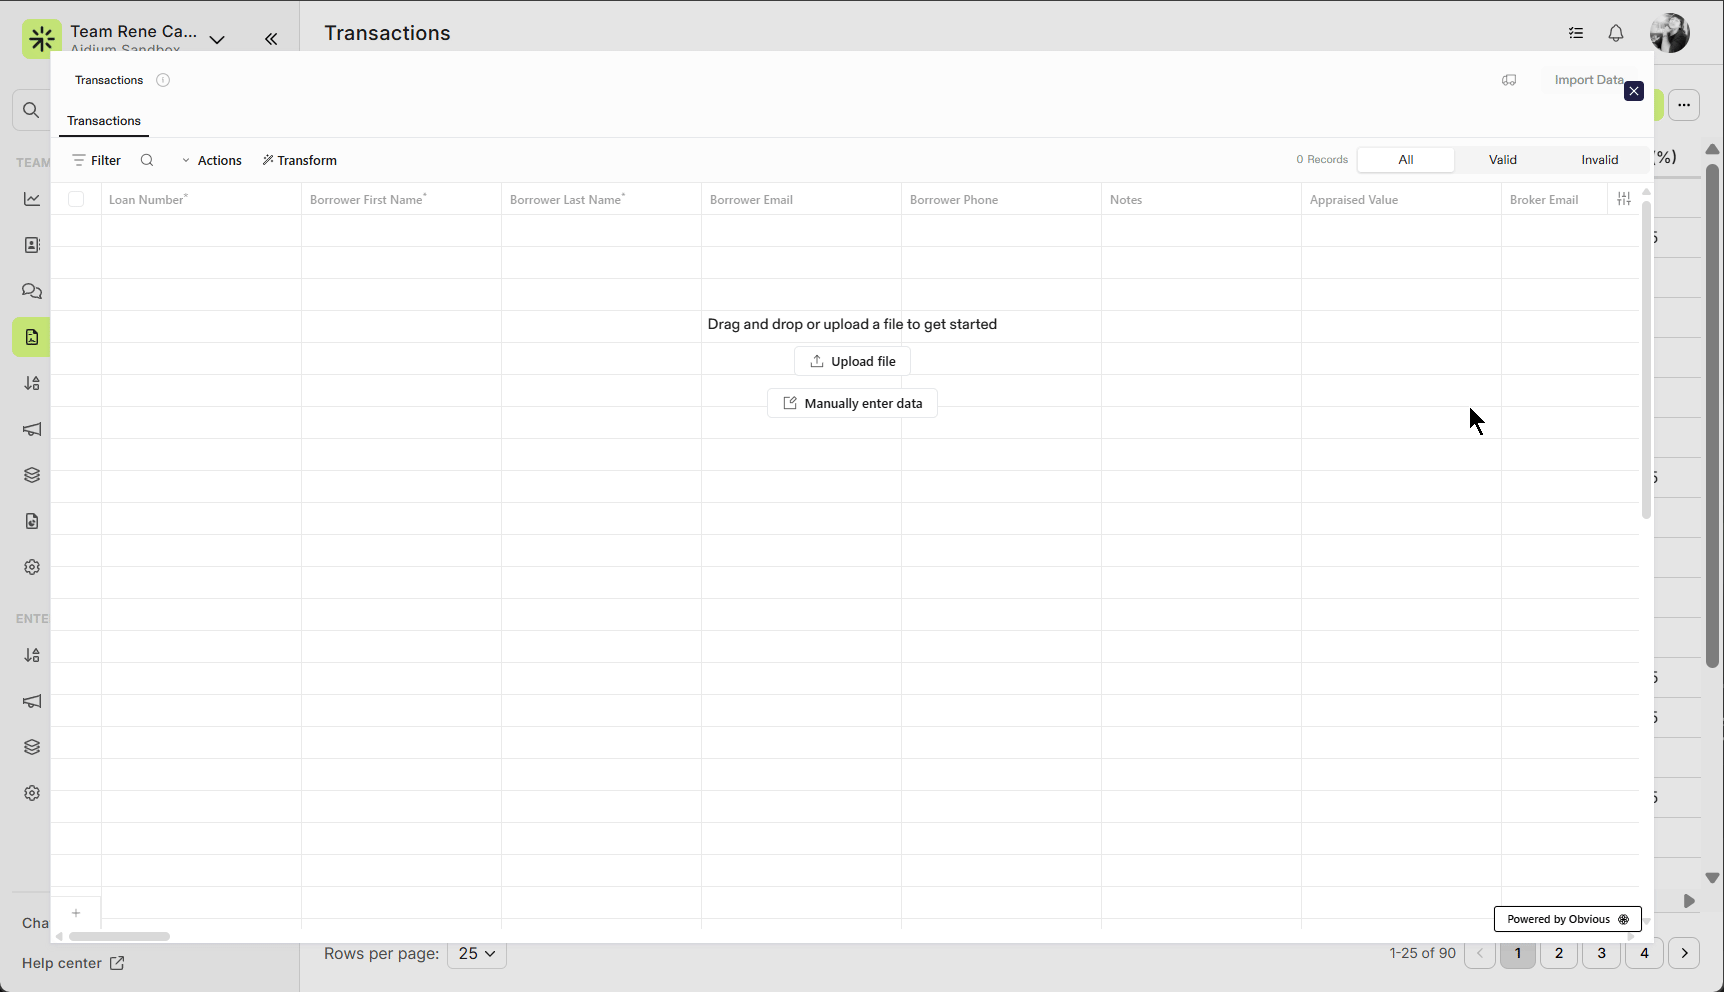Collapse the sidebar with double chevron icon
Image resolution: width=1724 pixels, height=992 pixels.
[x=271, y=39]
